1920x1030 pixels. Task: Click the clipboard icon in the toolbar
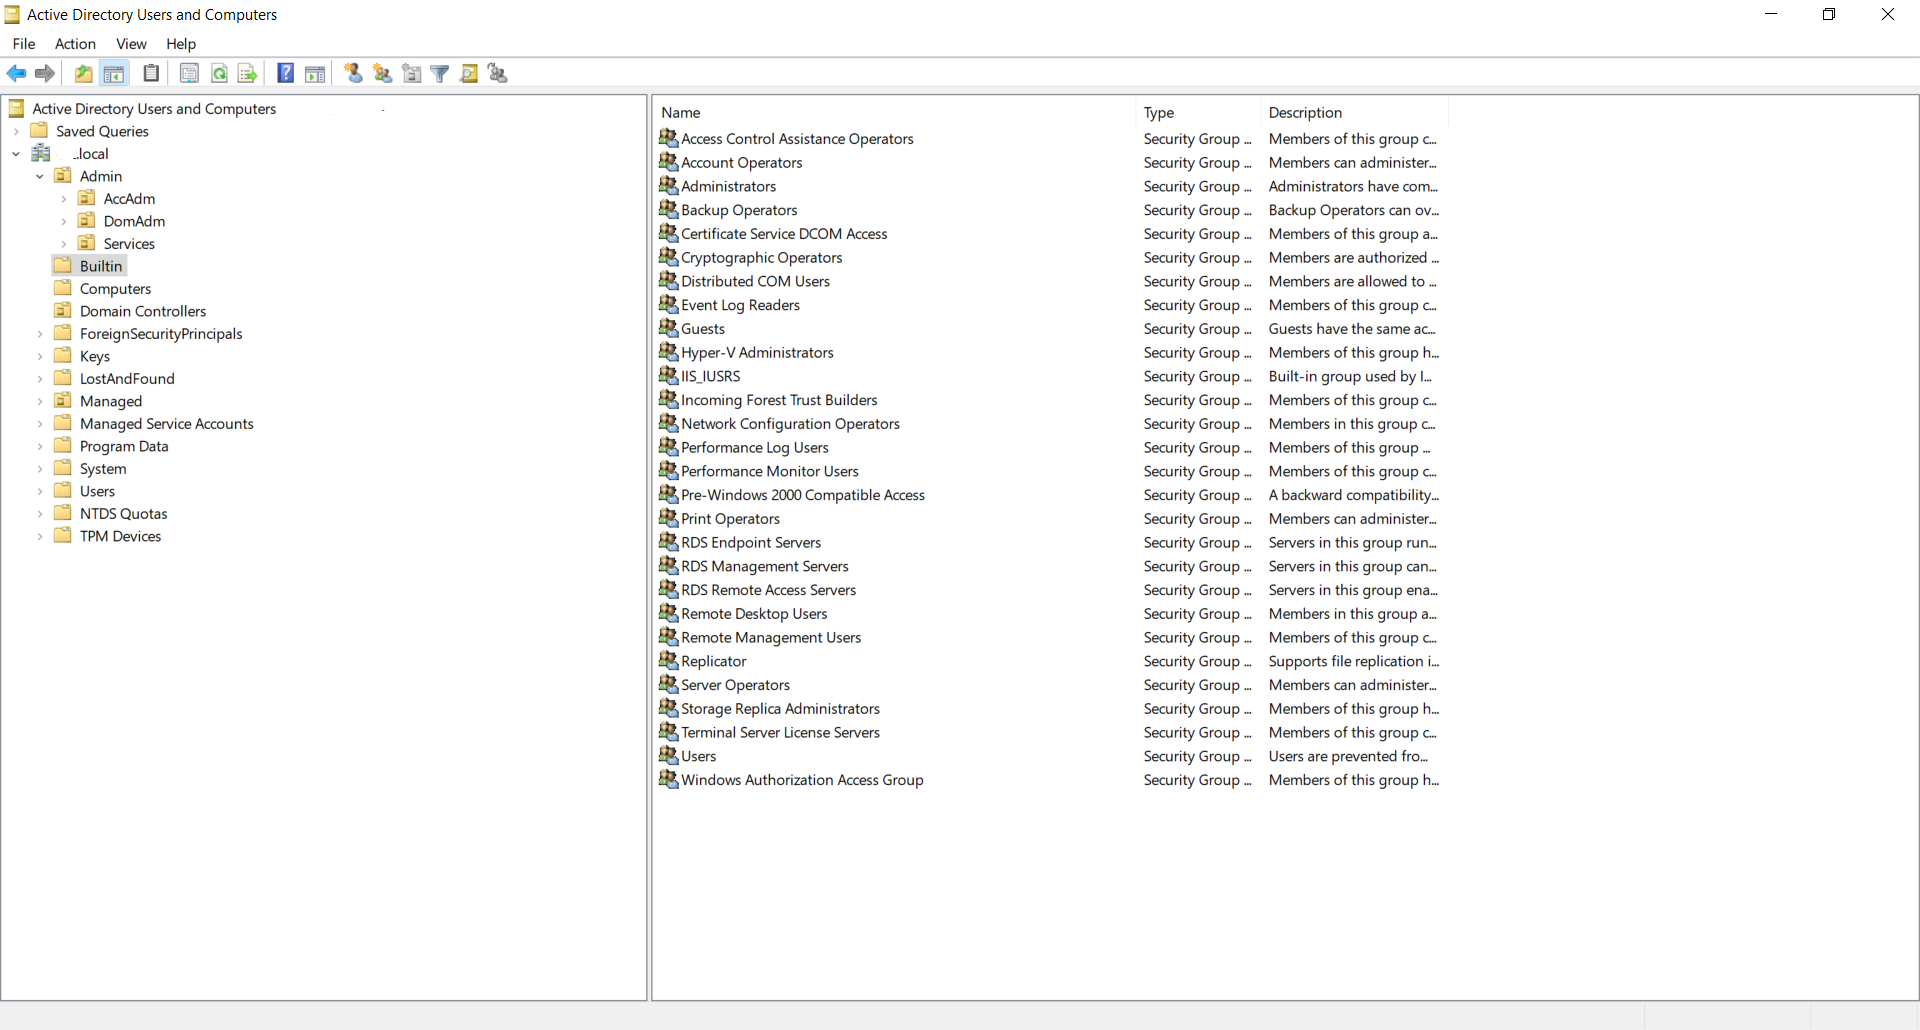[151, 73]
